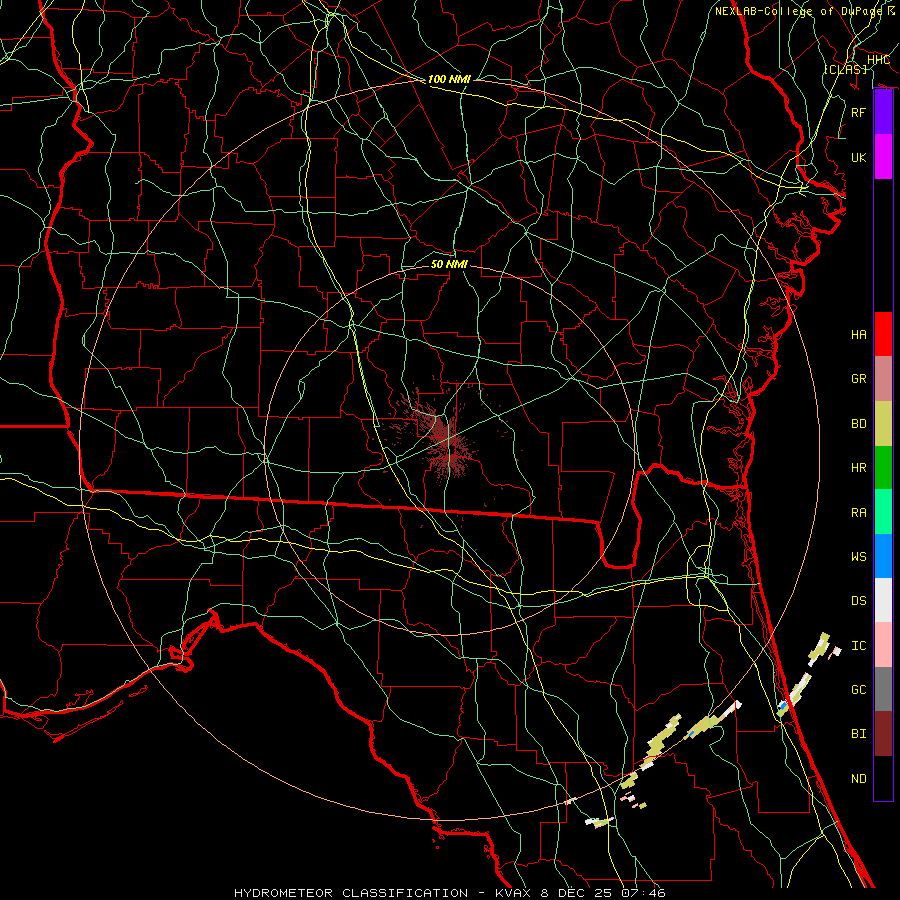Click the 'IC' legend label
900x900 pixels.
pos(859,645)
